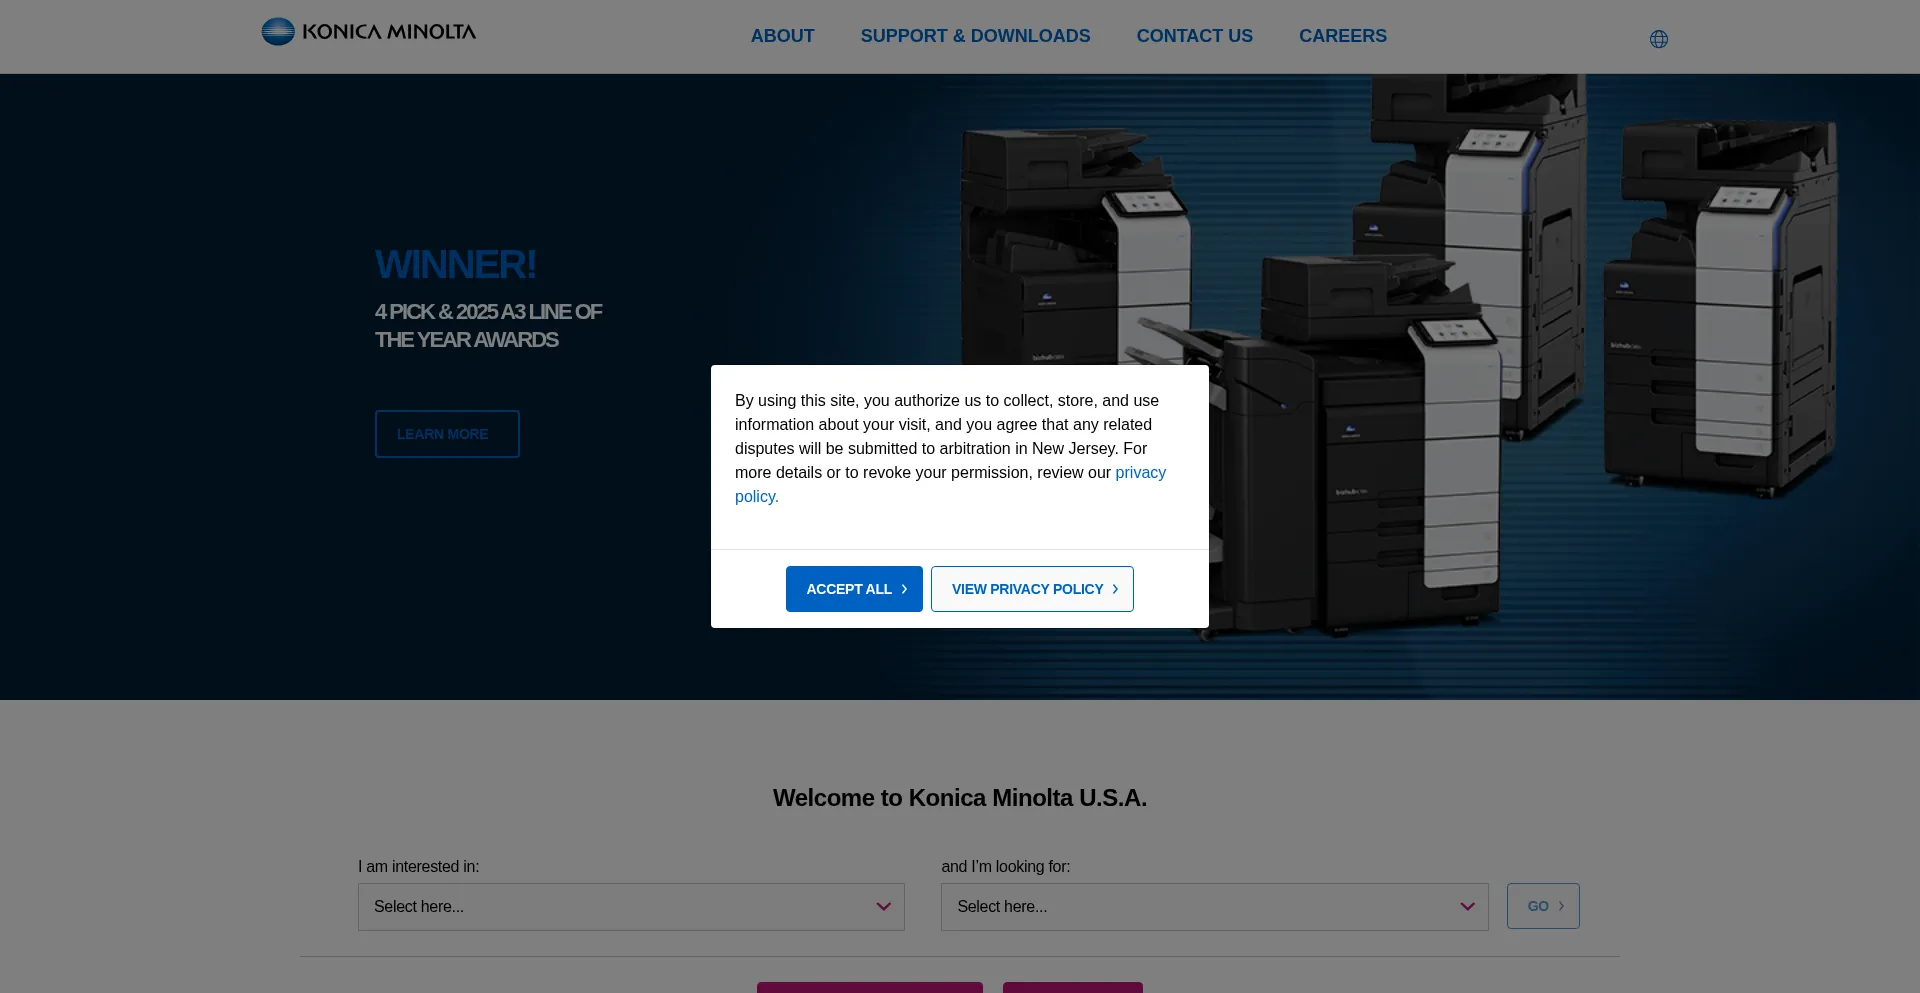The height and width of the screenshot is (993, 1920).
Task: Open the ABOUT menu
Action: tap(782, 36)
